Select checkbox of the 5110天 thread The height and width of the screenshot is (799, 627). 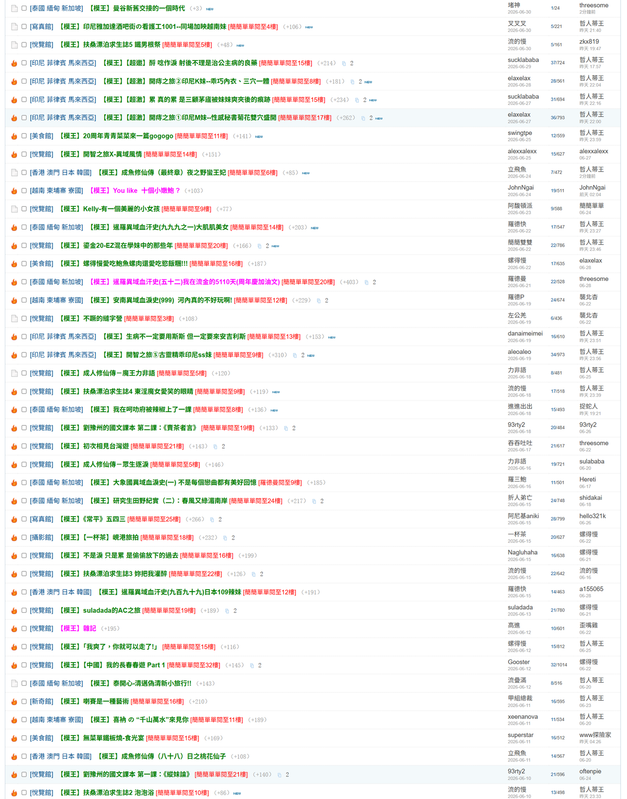coord(24,282)
